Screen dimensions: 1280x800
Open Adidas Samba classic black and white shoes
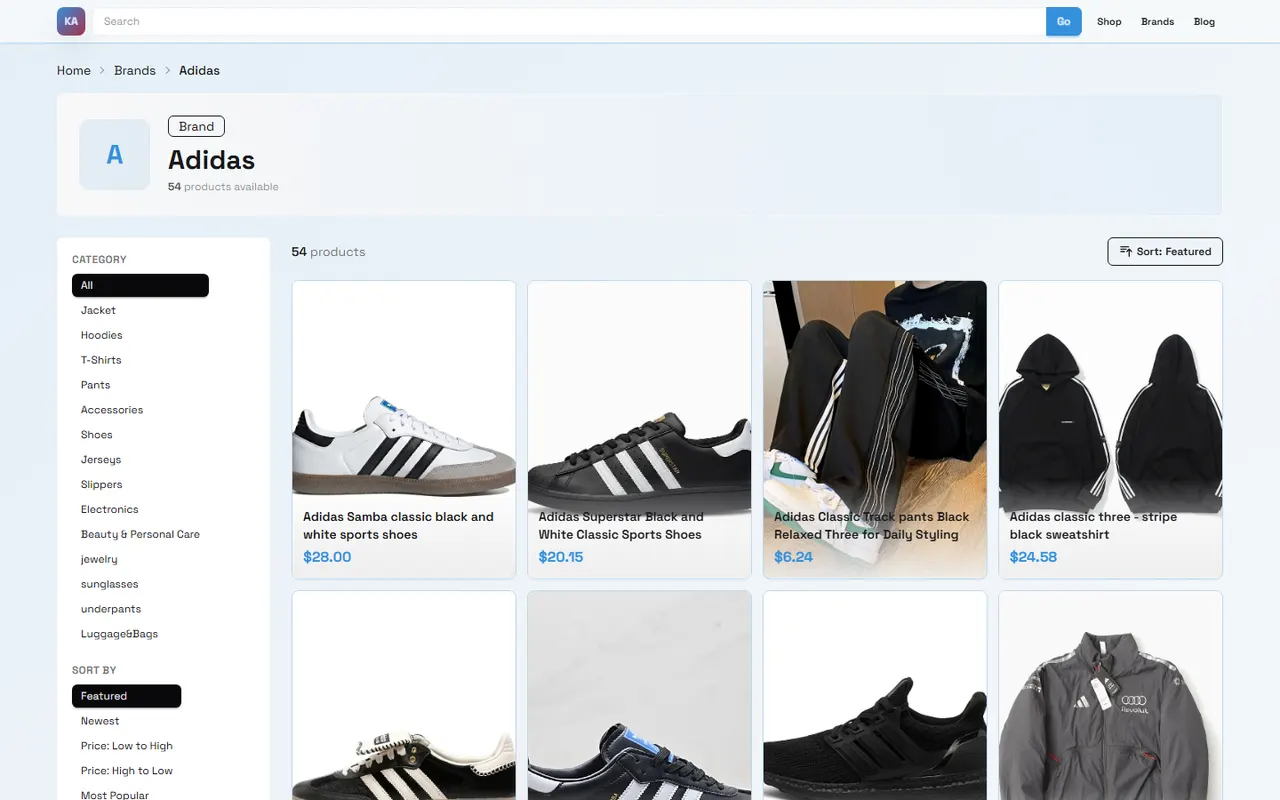pos(404,429)
